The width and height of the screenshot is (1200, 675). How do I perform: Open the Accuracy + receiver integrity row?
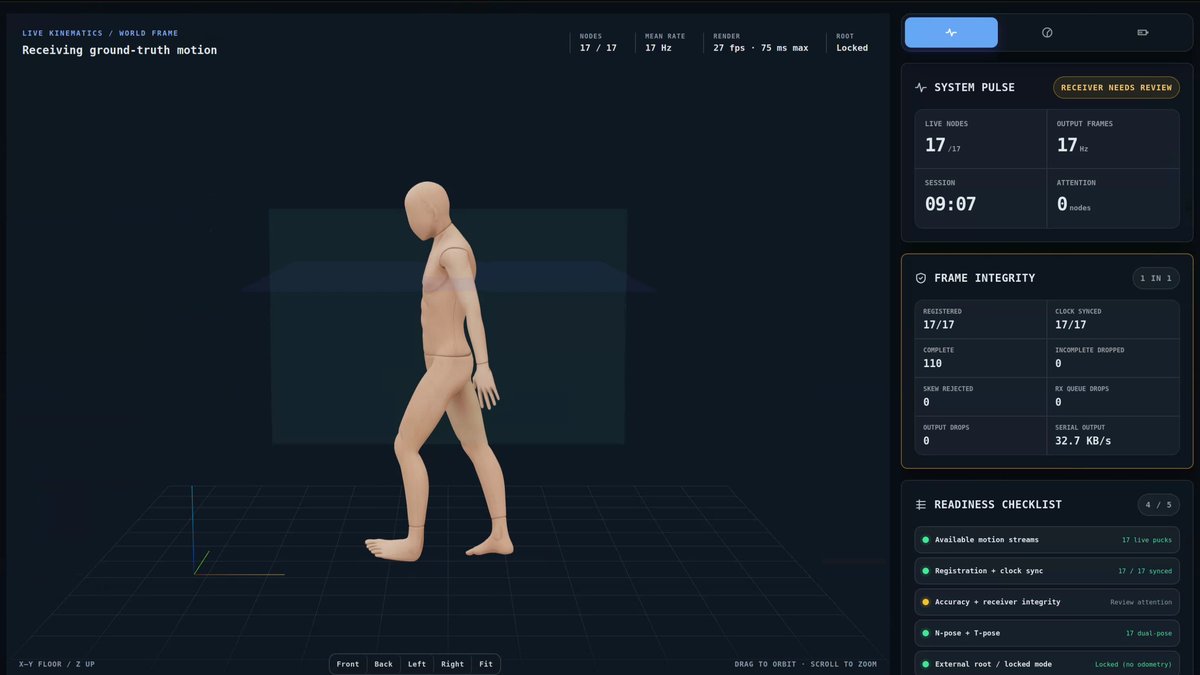[1047, 602]
